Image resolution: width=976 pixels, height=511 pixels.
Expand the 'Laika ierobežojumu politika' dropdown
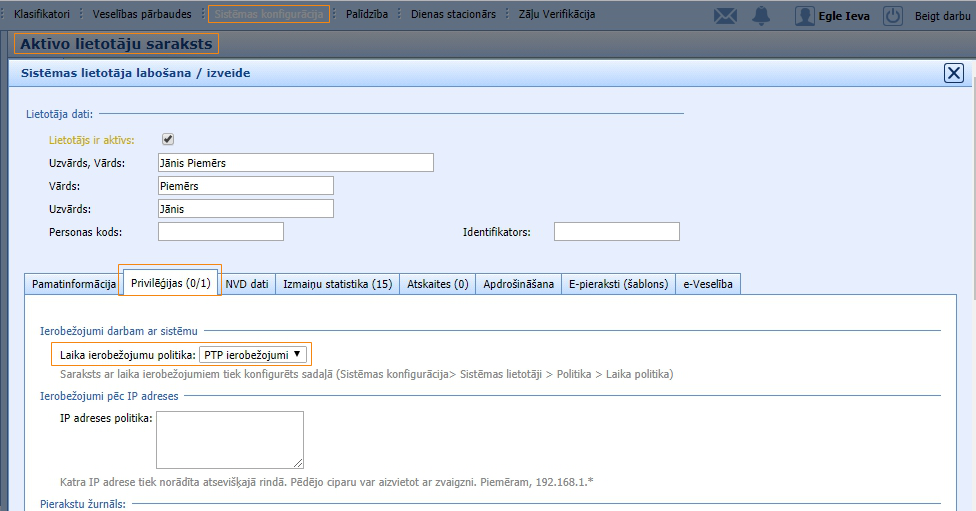pos(254,354)
